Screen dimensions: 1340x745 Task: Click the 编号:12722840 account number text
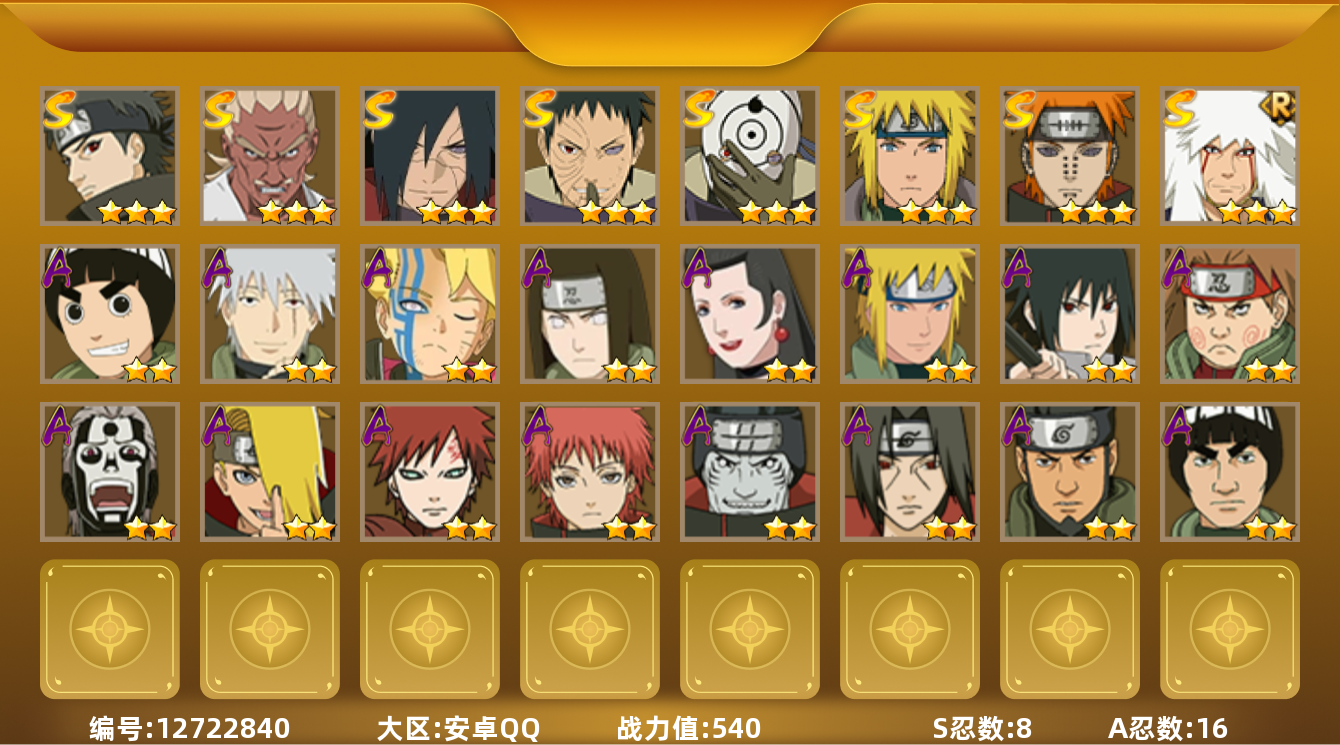tap(190, 728)
